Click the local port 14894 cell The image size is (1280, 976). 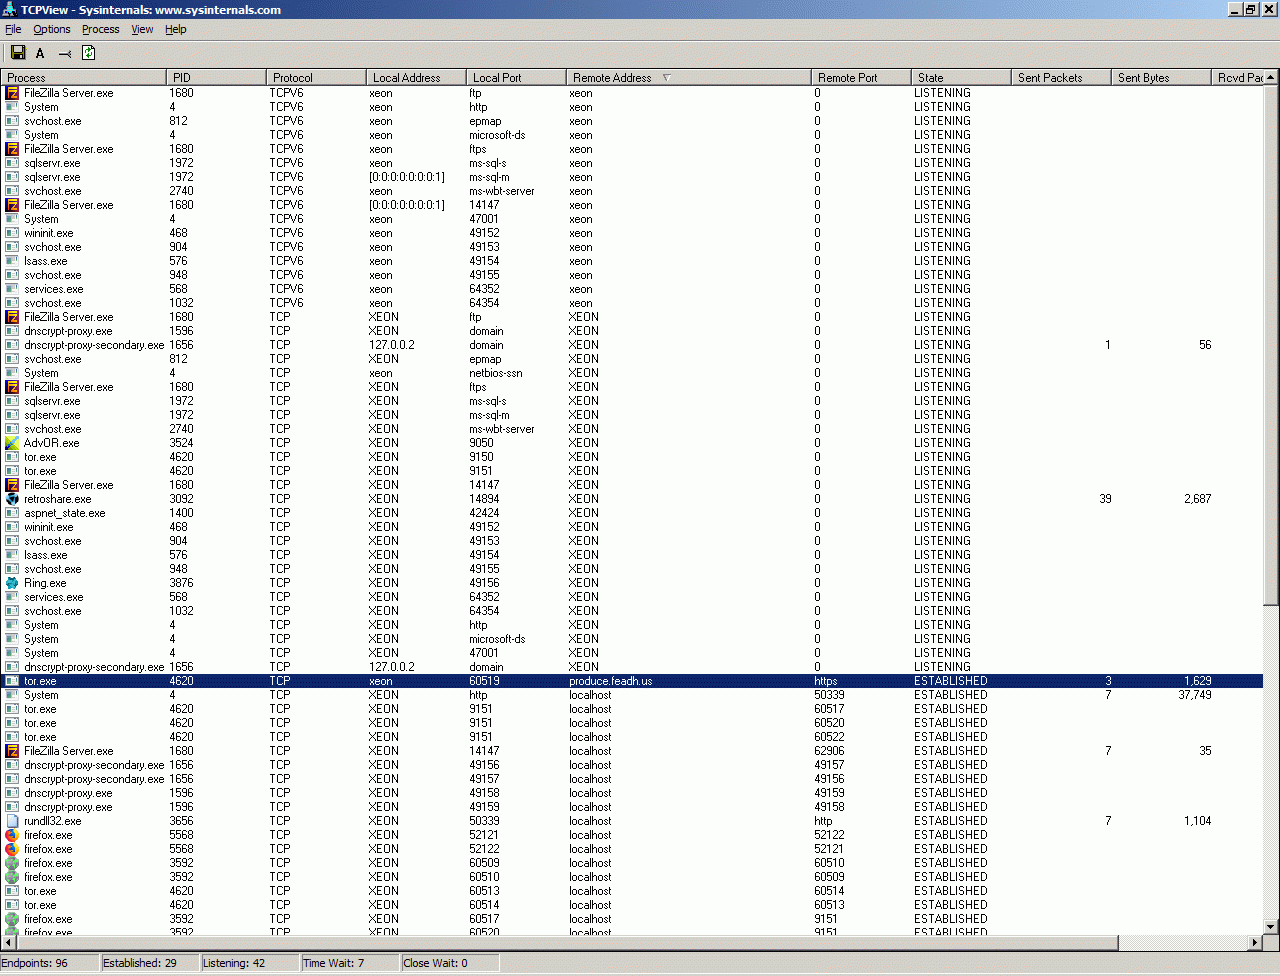tap(484, 499)
